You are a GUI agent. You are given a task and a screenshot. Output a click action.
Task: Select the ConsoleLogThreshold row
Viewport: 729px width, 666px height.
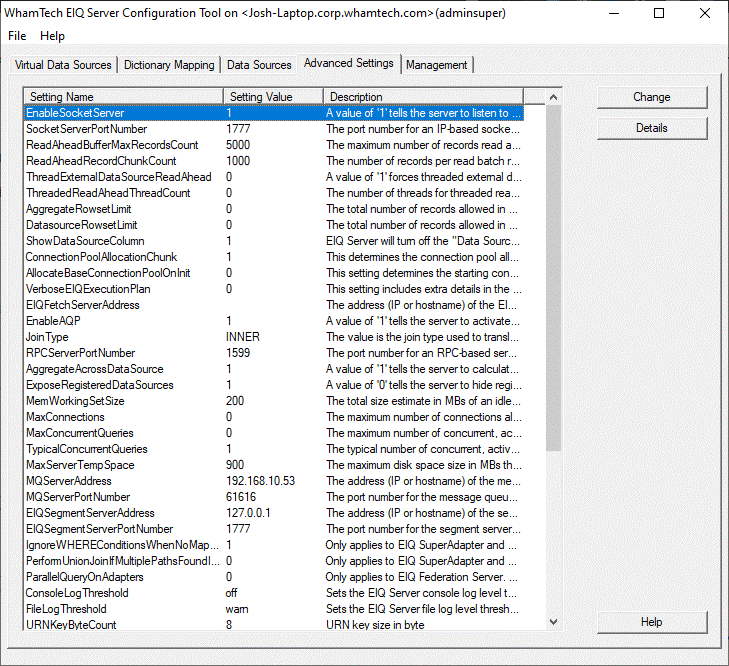coord(274,593)
